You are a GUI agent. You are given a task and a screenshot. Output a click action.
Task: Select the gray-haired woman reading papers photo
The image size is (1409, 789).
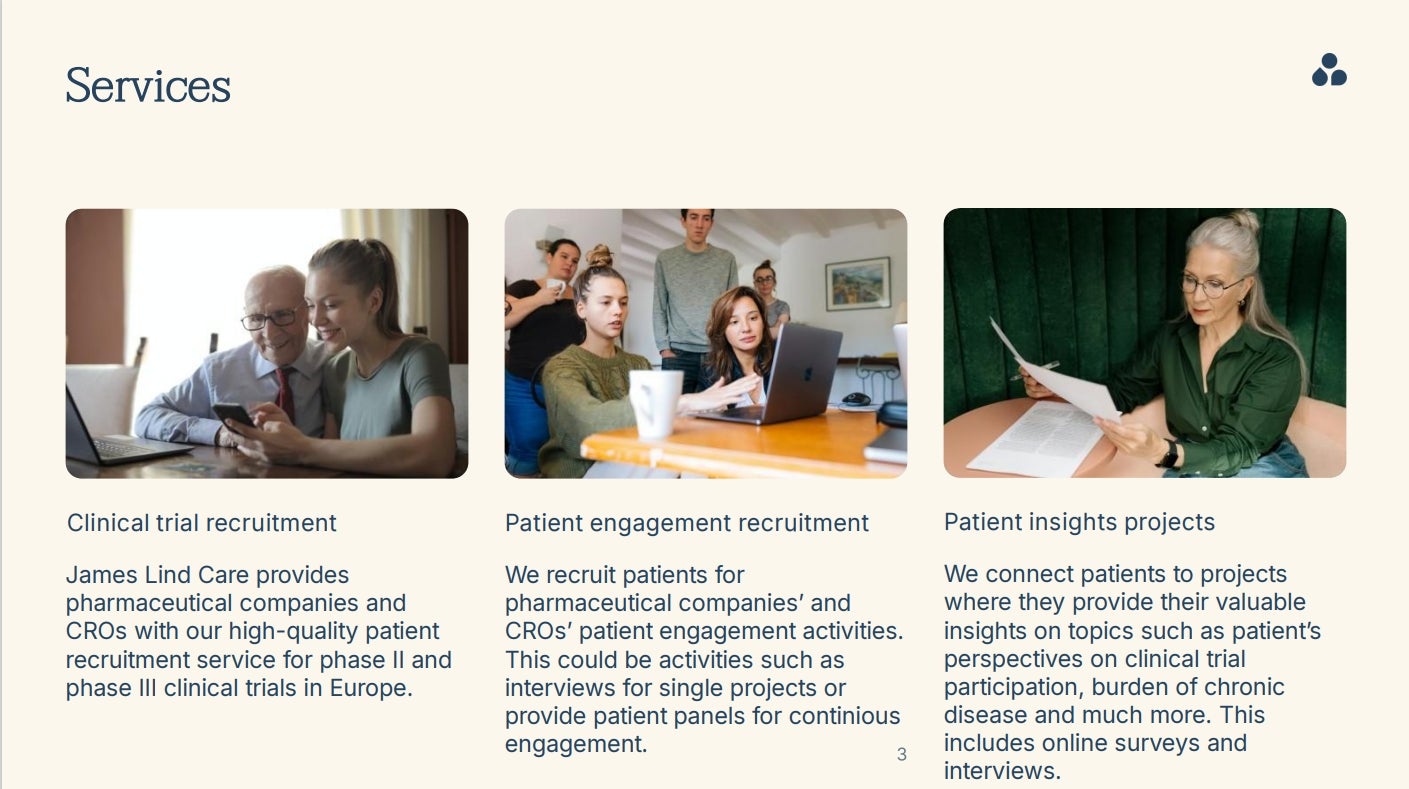1144,343
